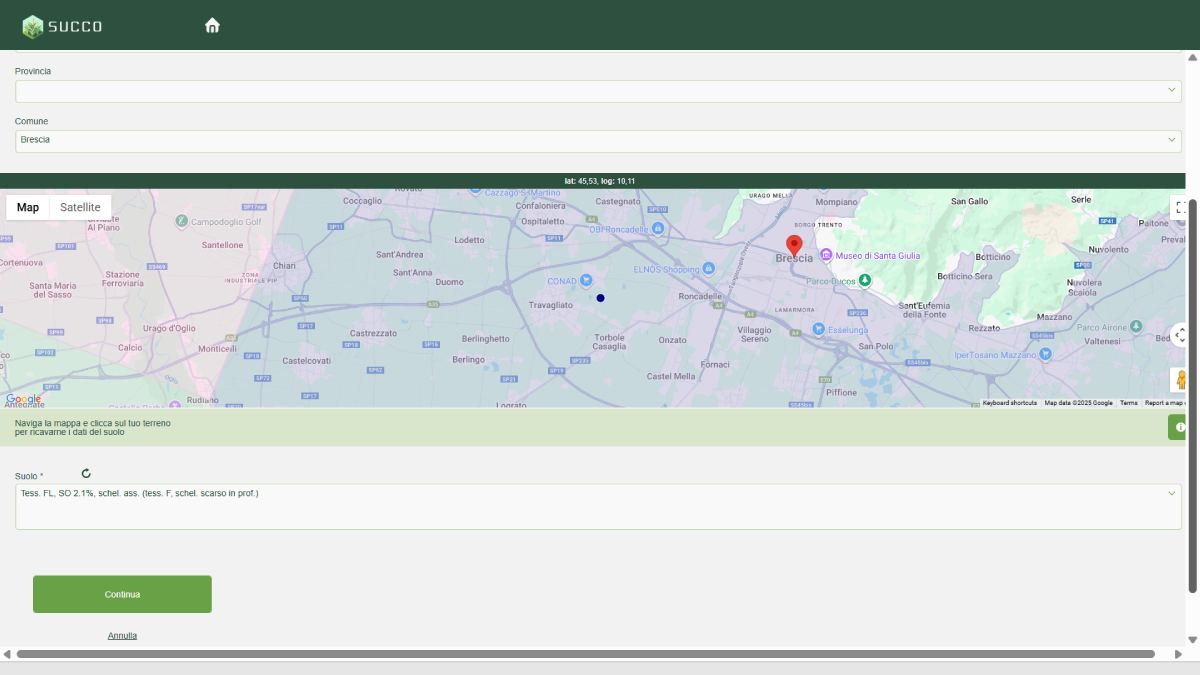The height and width of the screenshot is (675, 1200).
Task: Toggle the map fullscreen control
Action: (1183, 208)
